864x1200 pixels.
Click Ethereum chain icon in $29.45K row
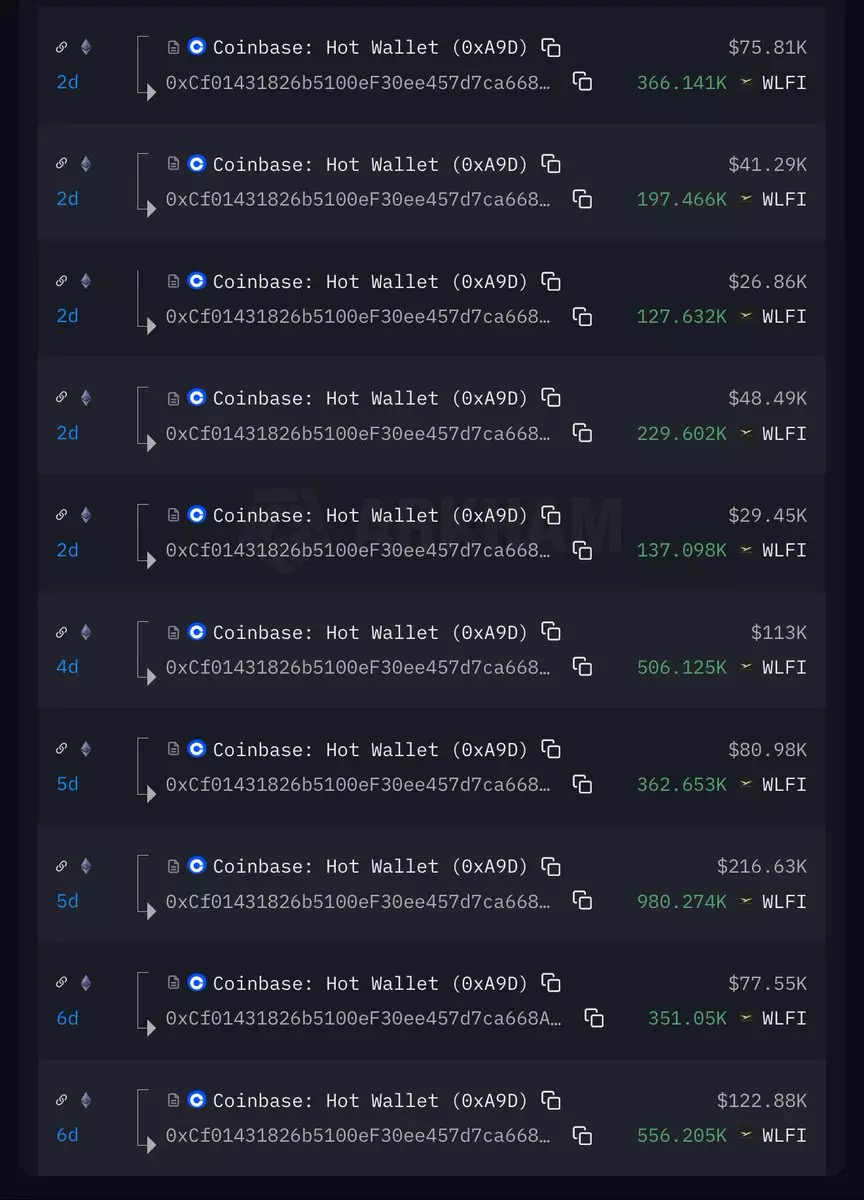(x=85, y=515)
